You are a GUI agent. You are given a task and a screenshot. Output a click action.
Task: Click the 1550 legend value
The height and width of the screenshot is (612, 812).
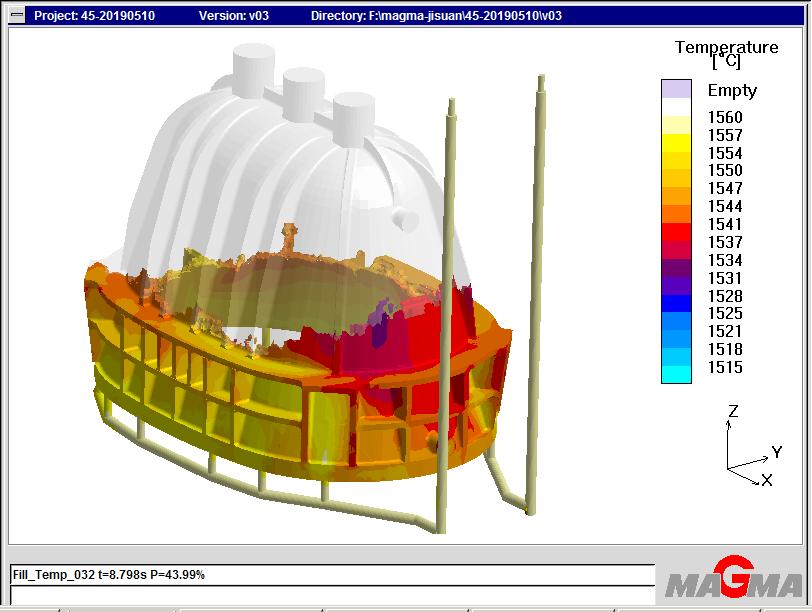725,170
